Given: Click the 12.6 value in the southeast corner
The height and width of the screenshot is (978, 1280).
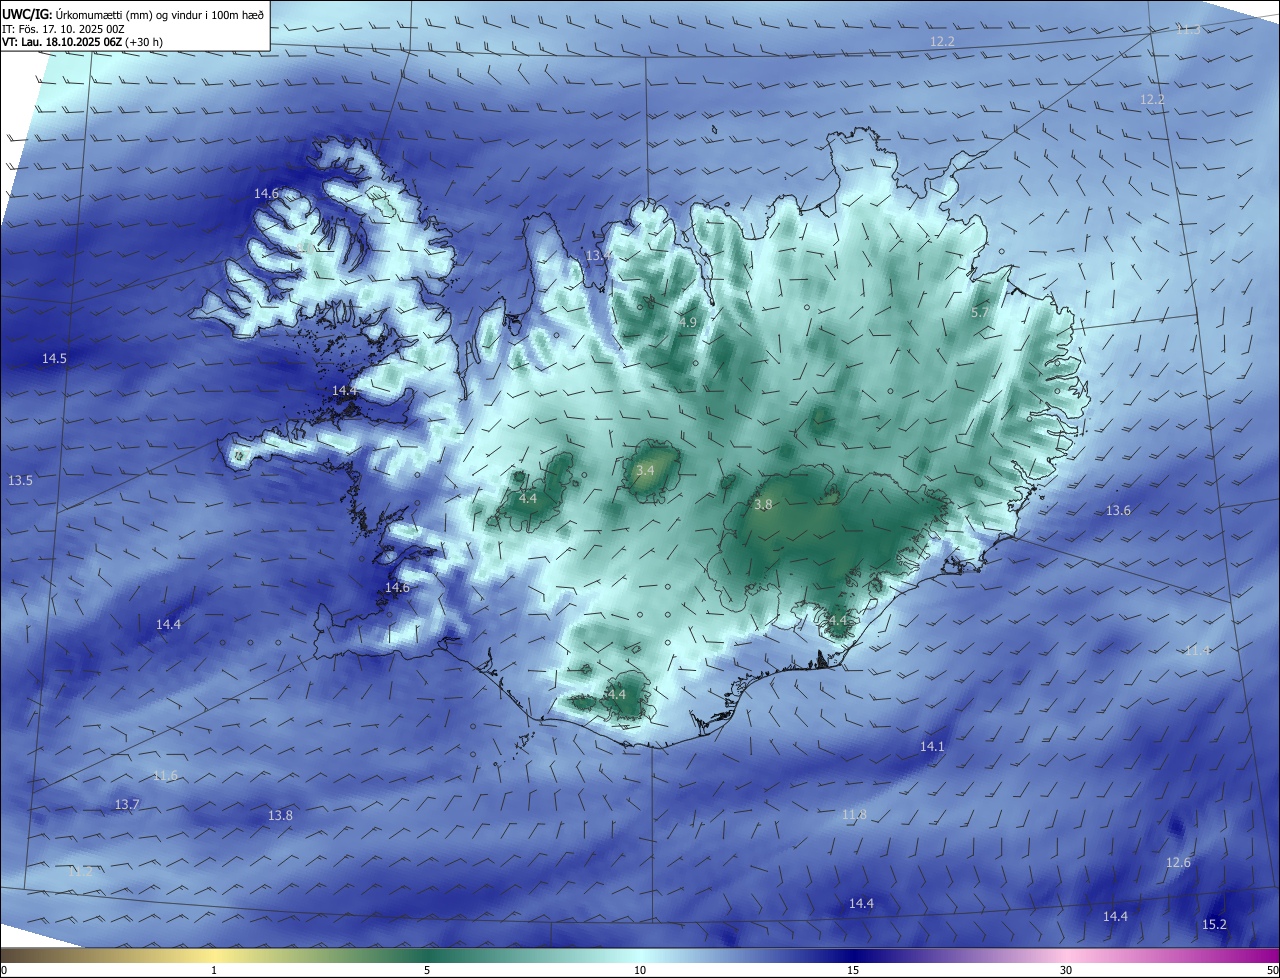Looking at the screenshot, I should (x=1178, y=863).
